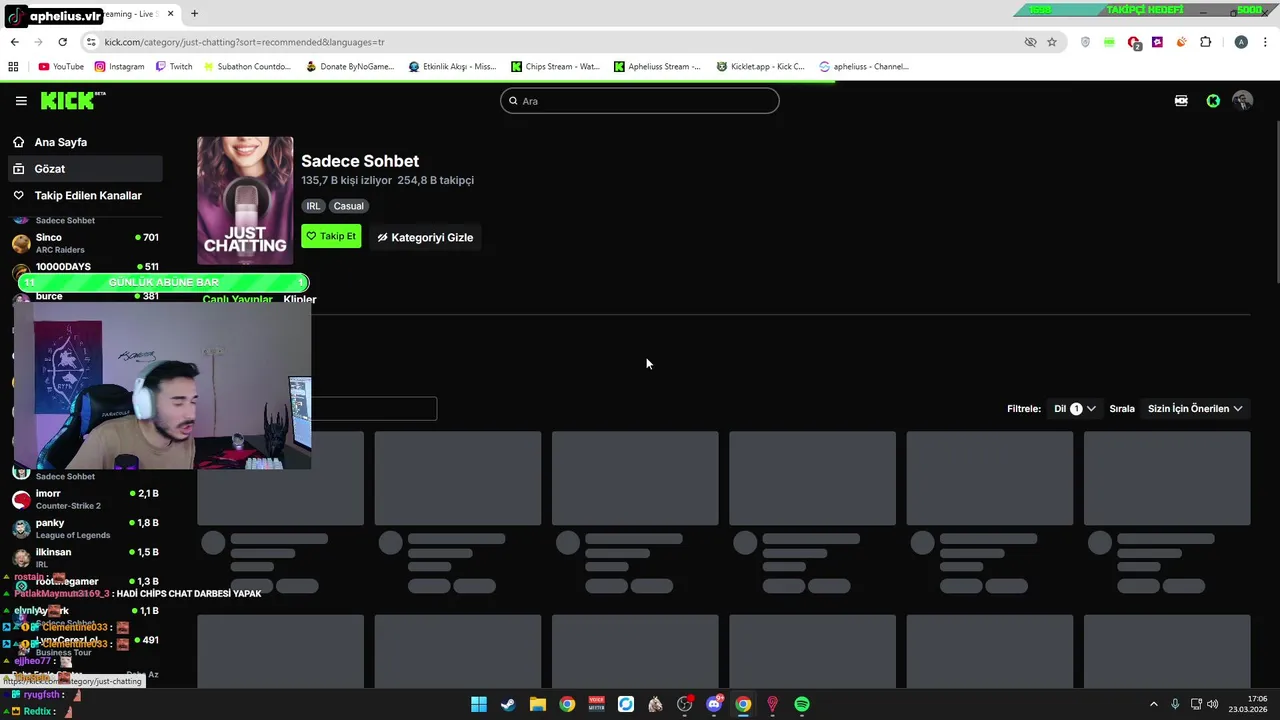Viewport: 1280px width, 720px height.
Task: Reload the current browser page
Action: 62,42
